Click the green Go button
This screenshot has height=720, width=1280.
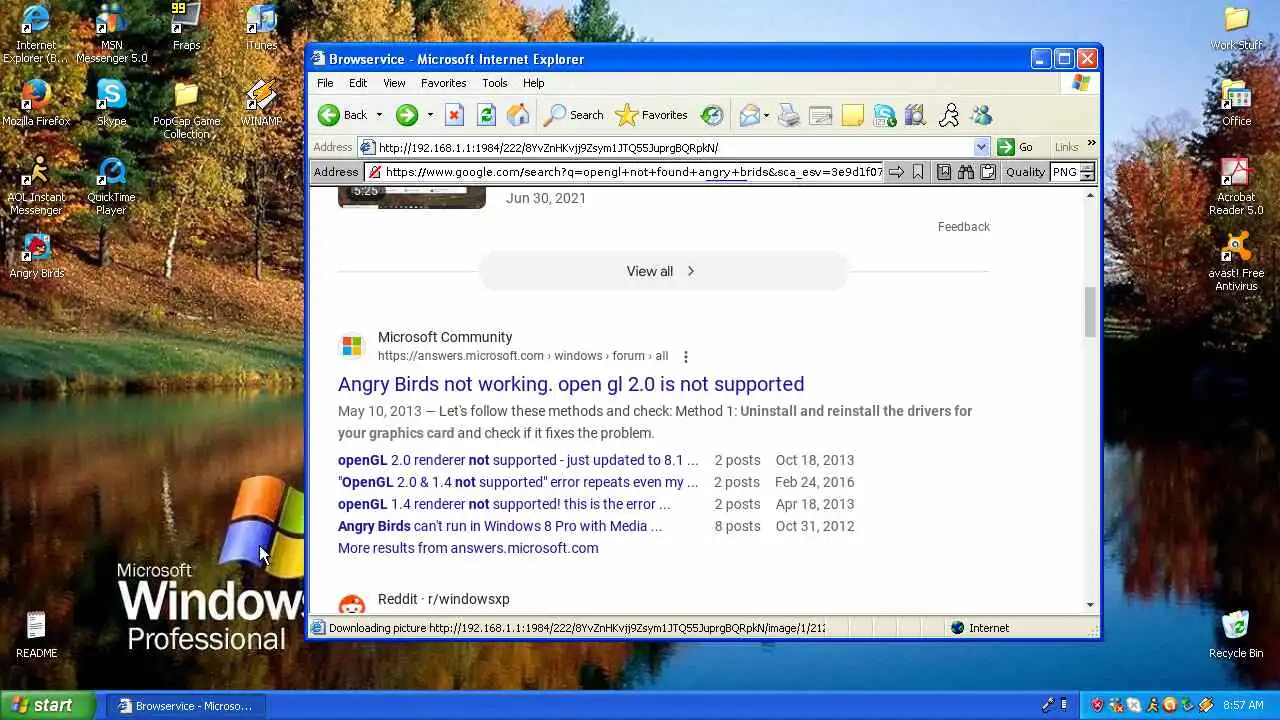pos(1015,147)
